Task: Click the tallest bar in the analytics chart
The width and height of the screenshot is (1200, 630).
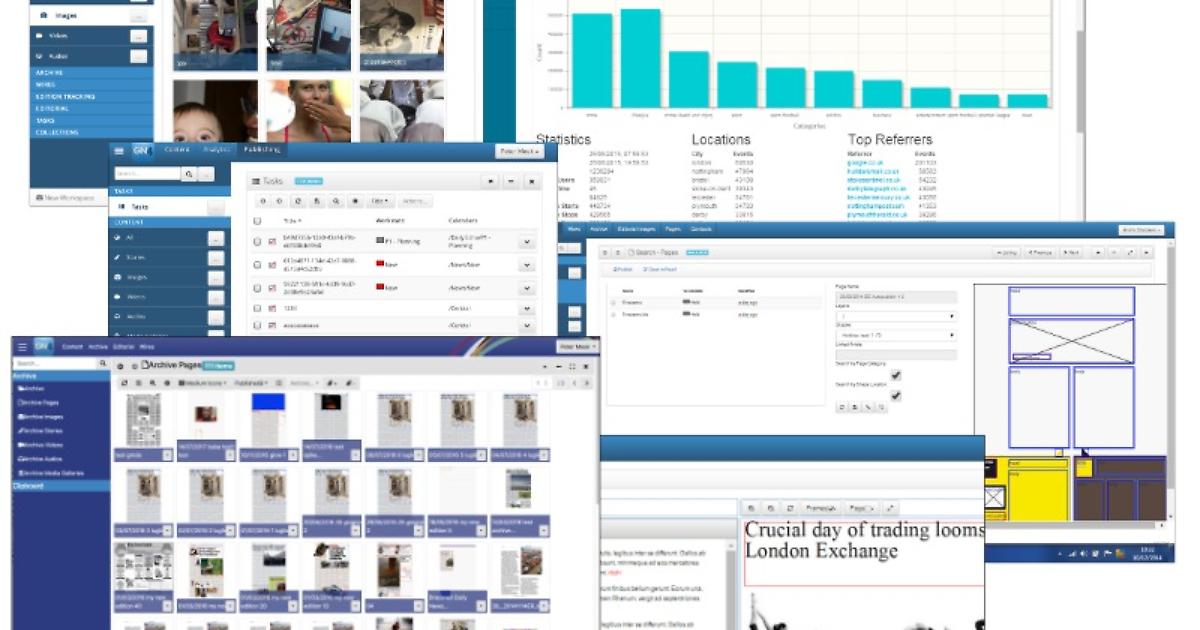Action: pyautogui.click(x=640, y=58)
